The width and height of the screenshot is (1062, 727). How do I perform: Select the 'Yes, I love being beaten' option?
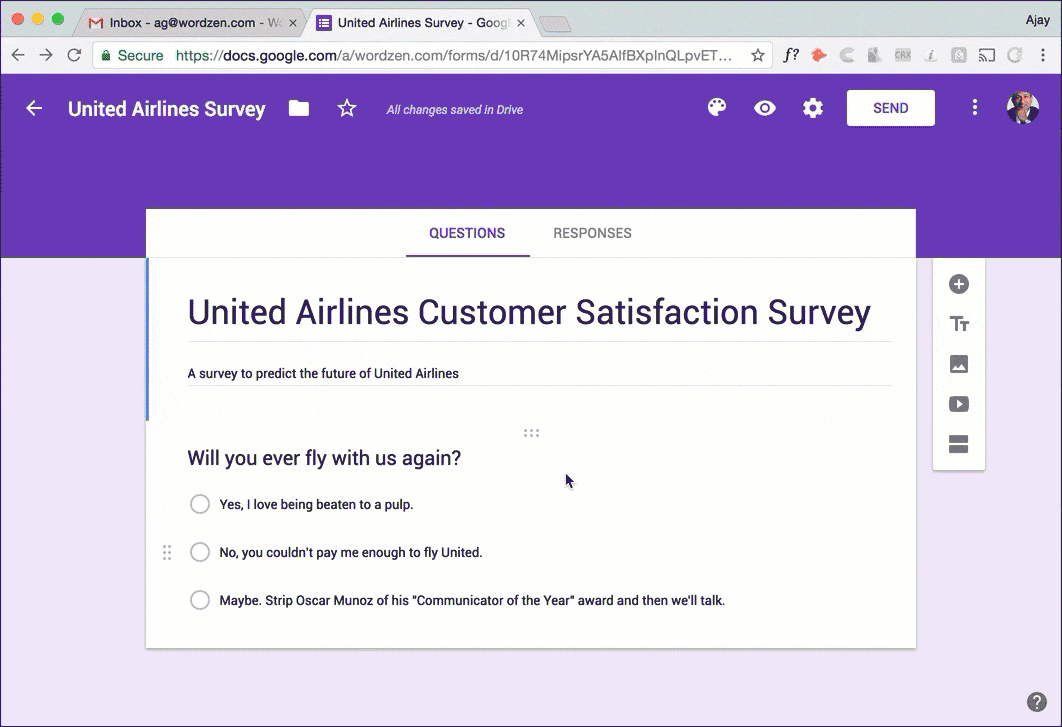(200, 504)
